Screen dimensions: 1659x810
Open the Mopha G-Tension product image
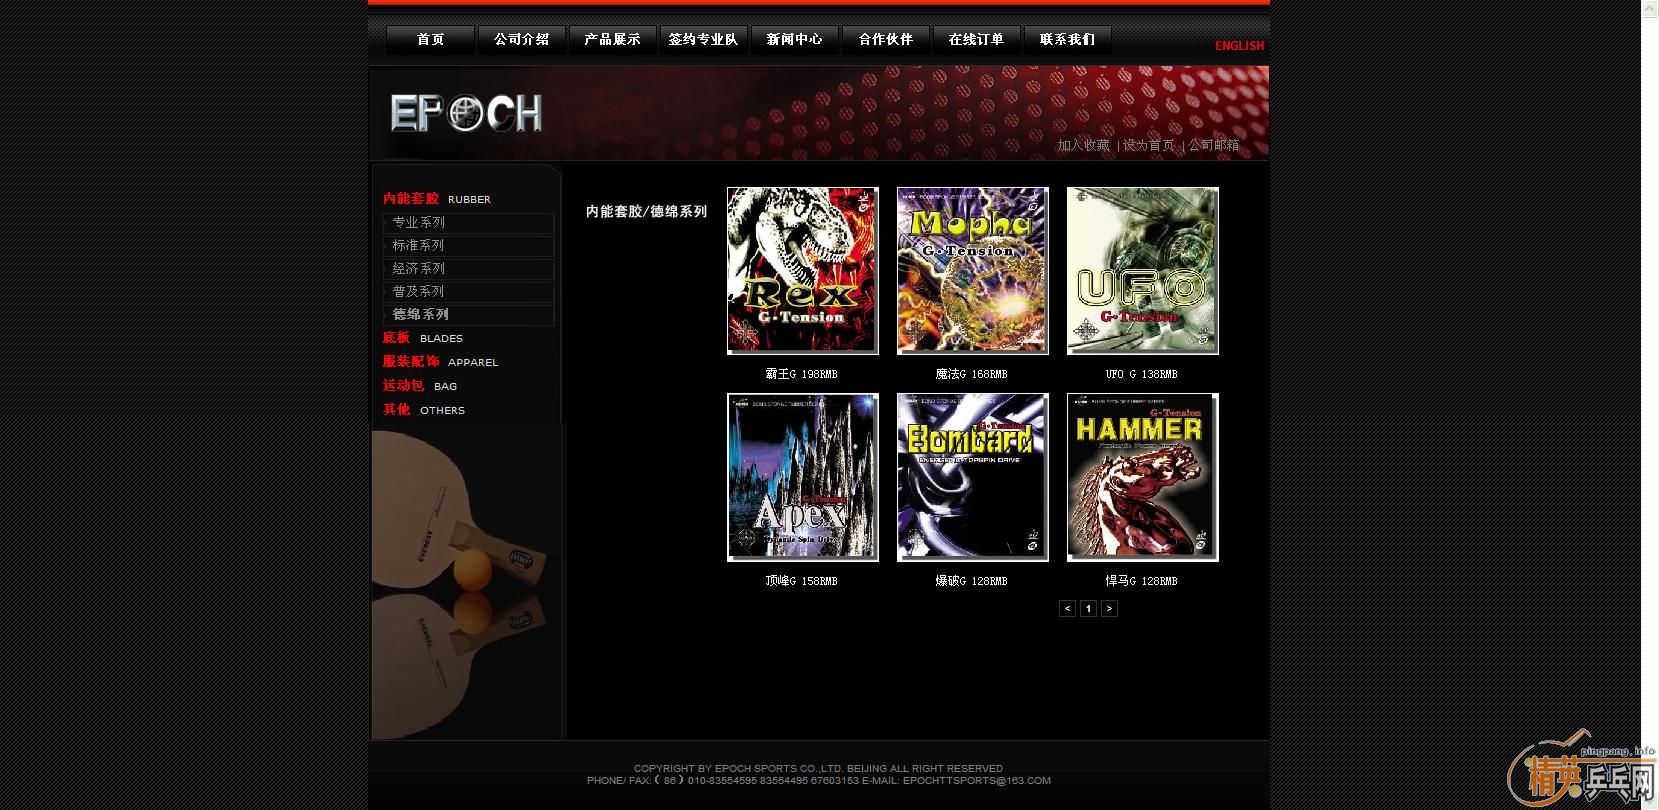tap(973, 271)
